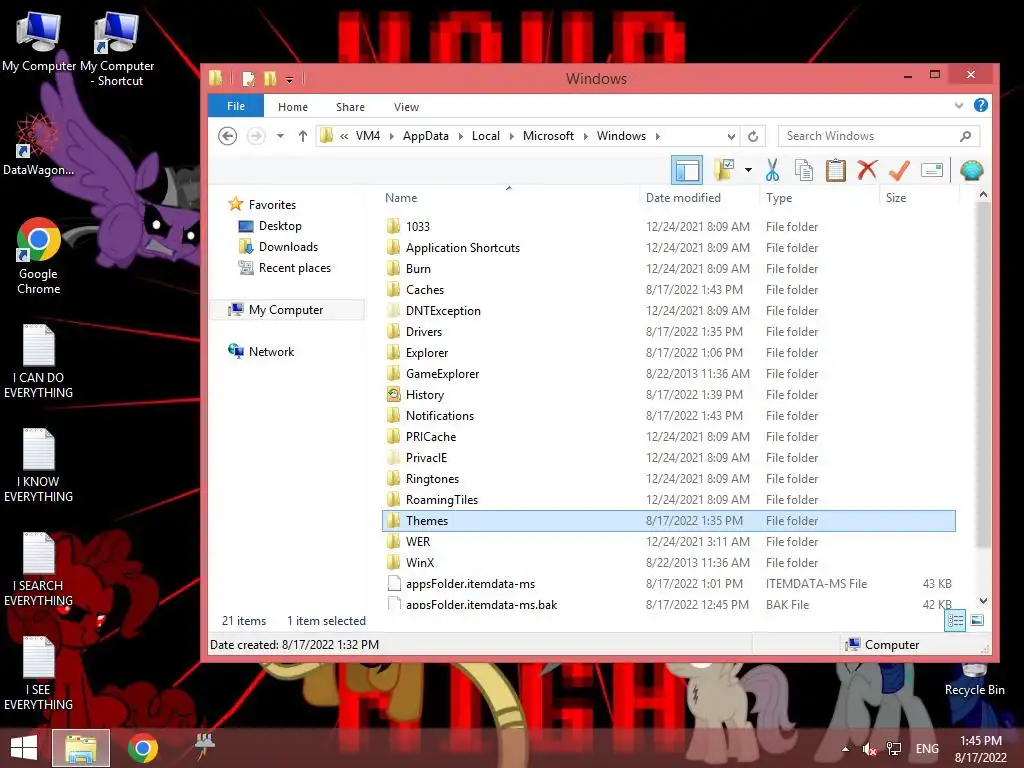Viewport: 1024px width, 768px height.
Task: Select the History folder icon
Action: [393, 394]
